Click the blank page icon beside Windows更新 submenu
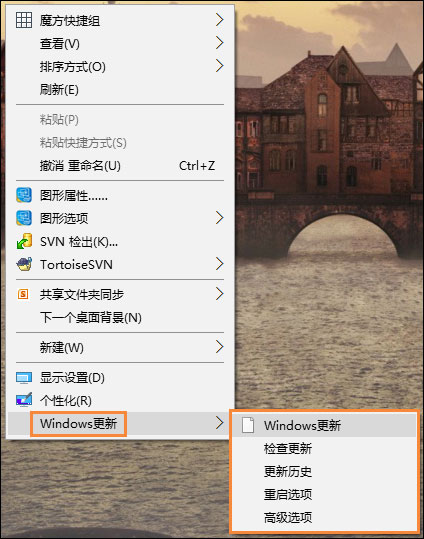This screenshot has width=424, height=539. point(248,425)
